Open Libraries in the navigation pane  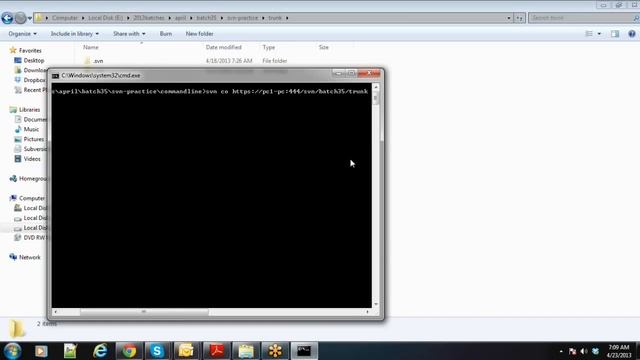[x=29, y=110]
